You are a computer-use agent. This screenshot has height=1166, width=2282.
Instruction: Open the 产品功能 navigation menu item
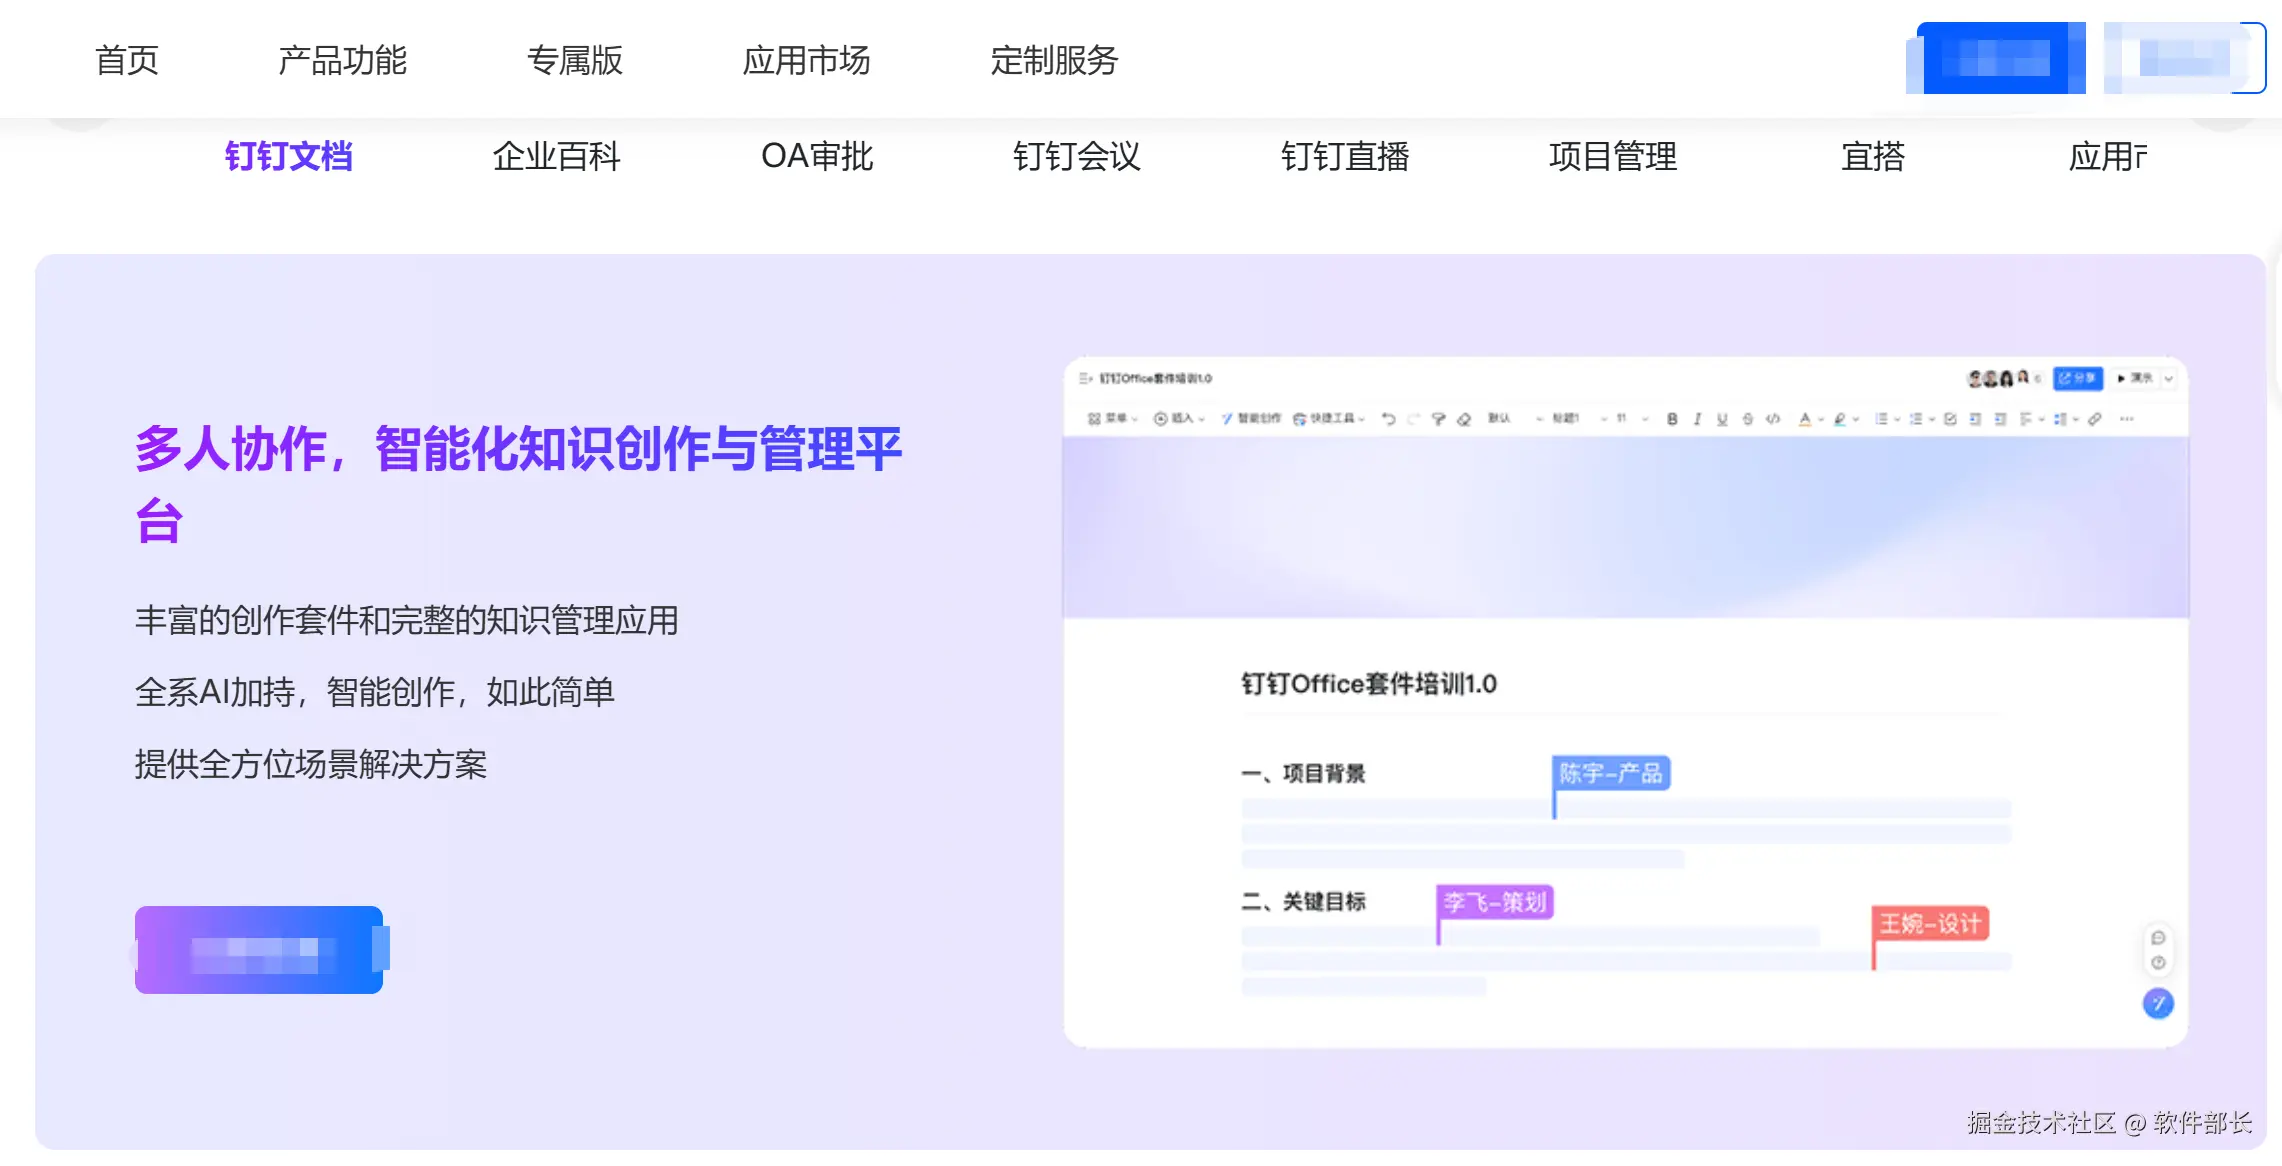pyautogui.click(x=342, y=60)
